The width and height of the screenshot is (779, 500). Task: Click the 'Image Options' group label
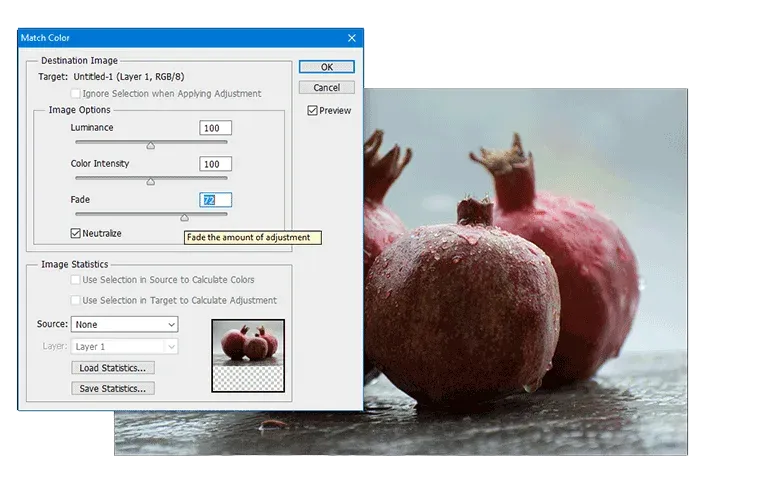(x=79, y=110)
